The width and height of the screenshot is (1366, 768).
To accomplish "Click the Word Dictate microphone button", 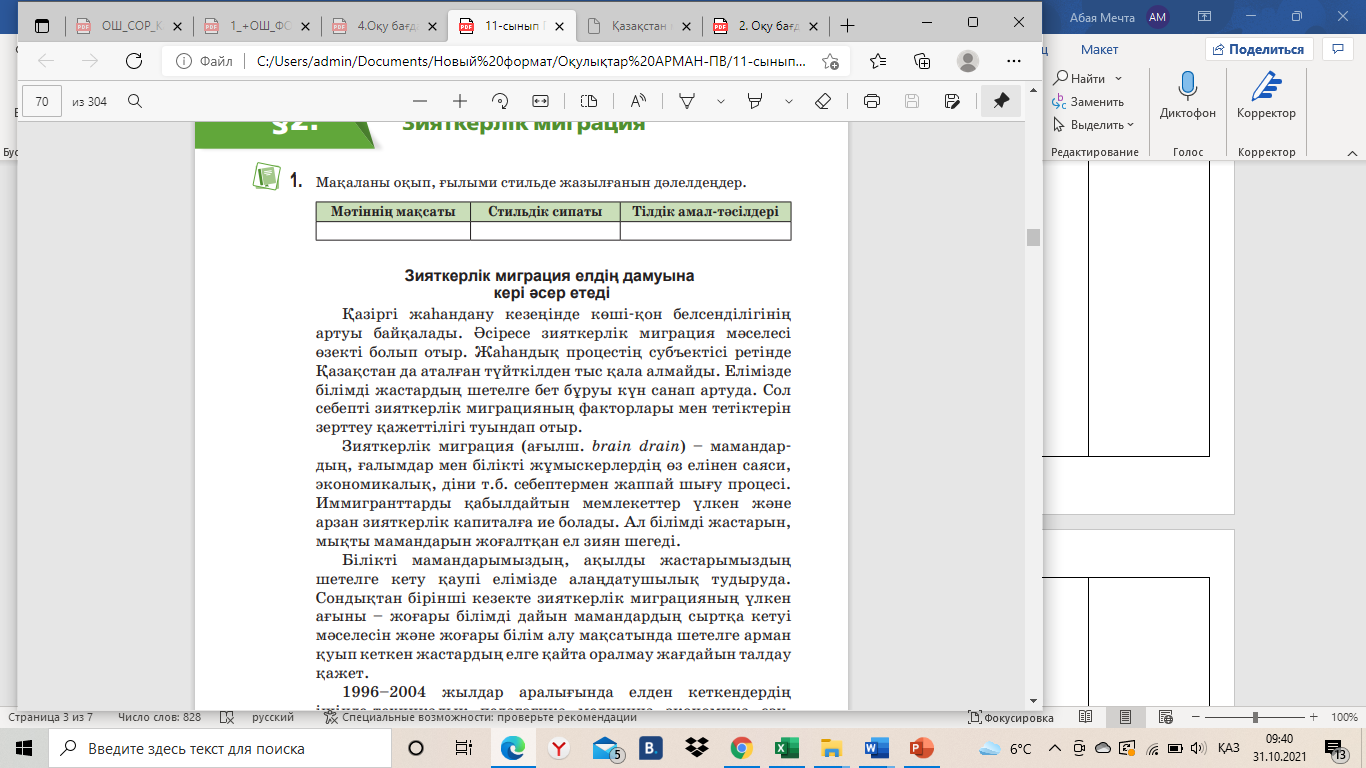I will (x=1188, y=95).
